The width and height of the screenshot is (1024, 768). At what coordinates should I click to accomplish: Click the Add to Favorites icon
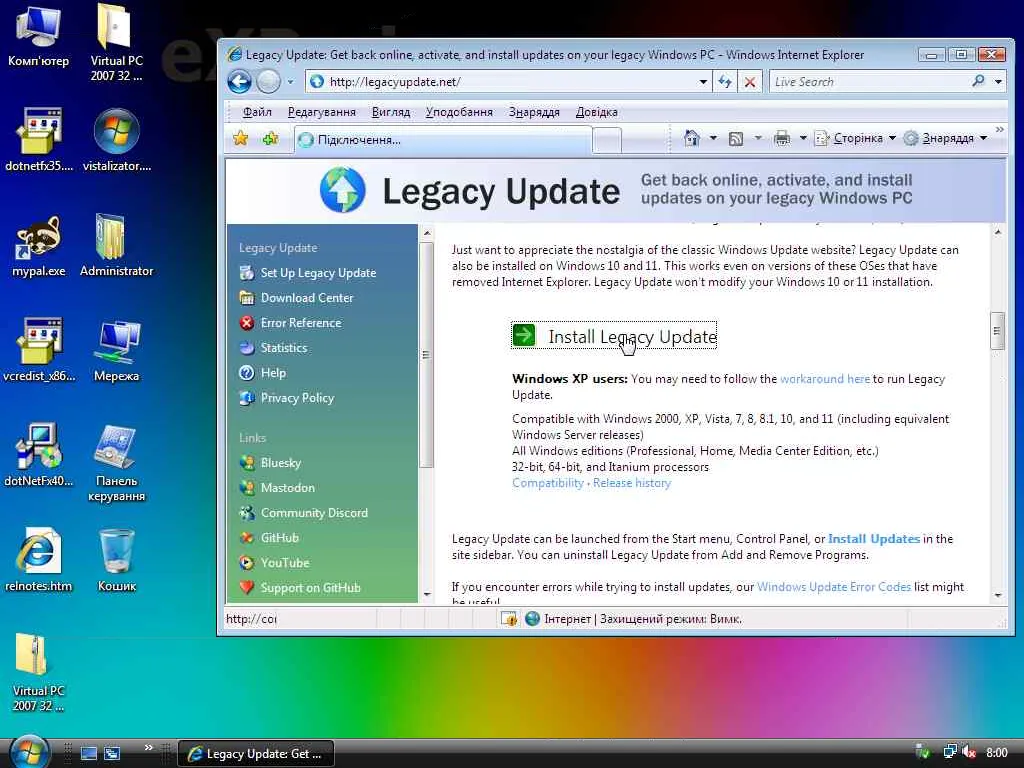270,138
